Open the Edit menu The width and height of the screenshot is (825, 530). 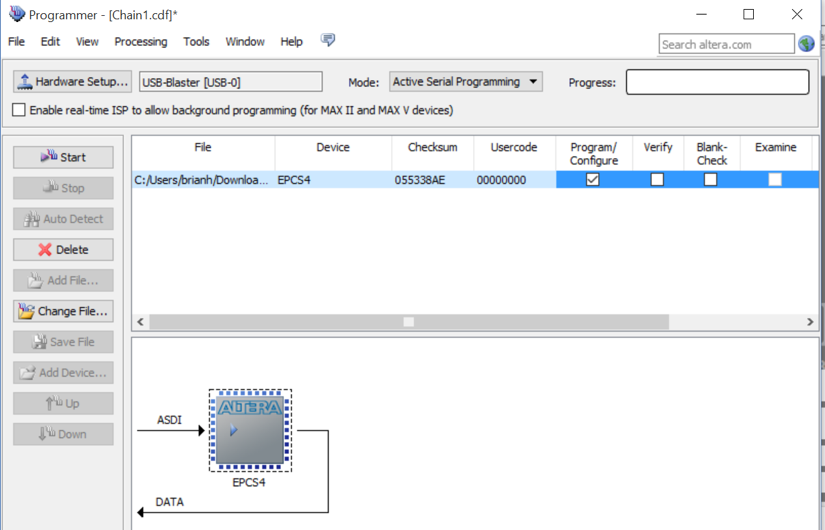[x=51, y=42]
